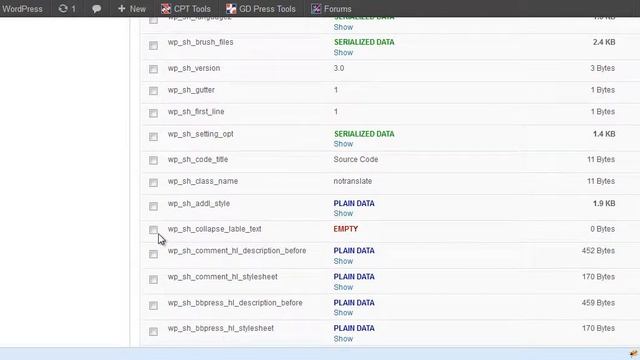
Task: Click the 'Source Code' value
Action: [x=356, y=159]
